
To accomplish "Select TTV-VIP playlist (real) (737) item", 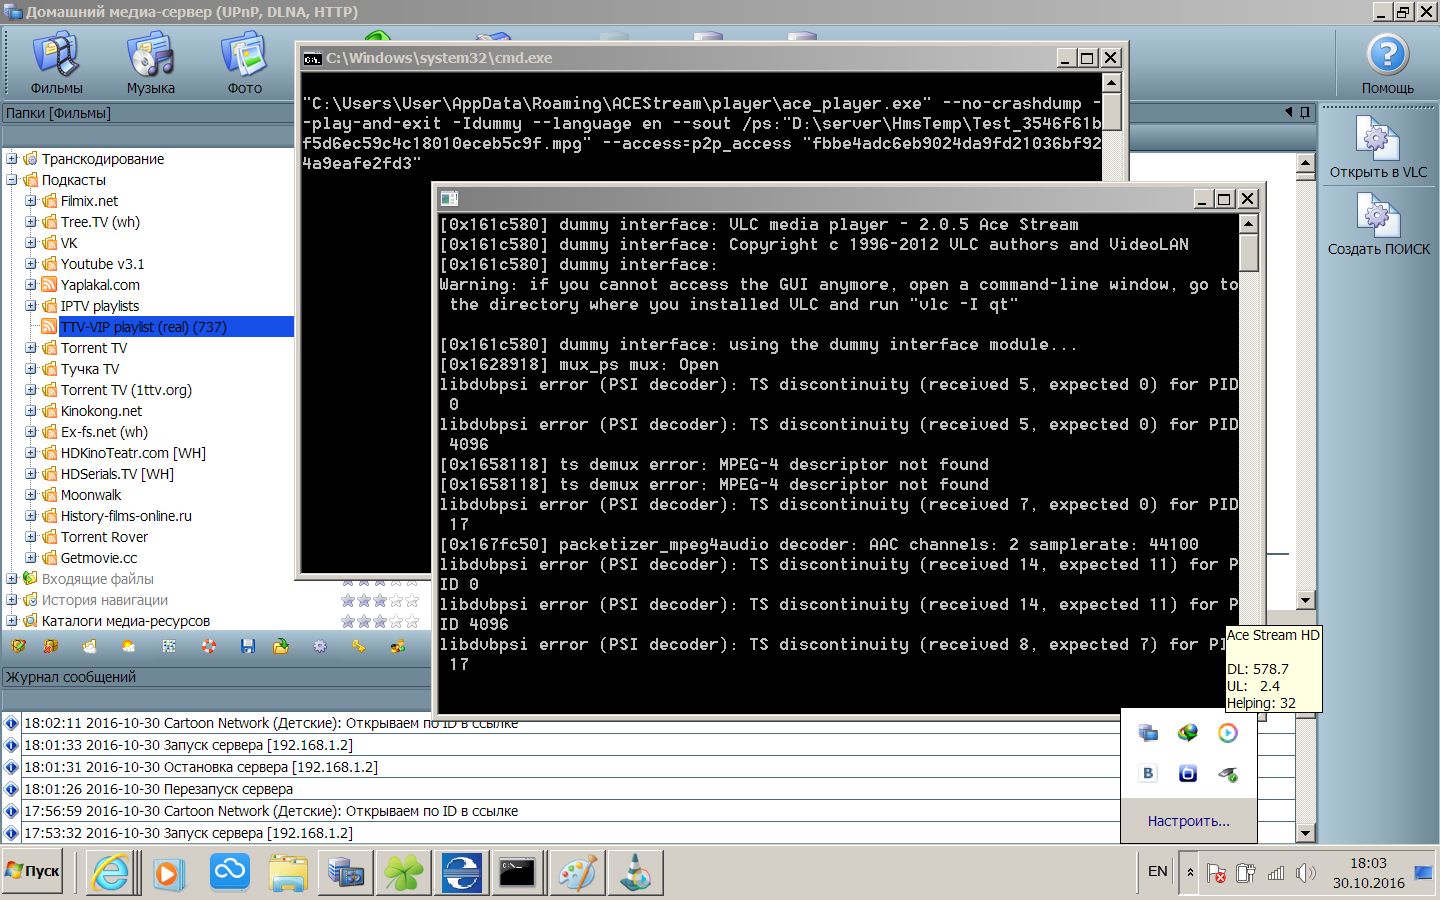I will pyautogui.click(x=143, y=327).
